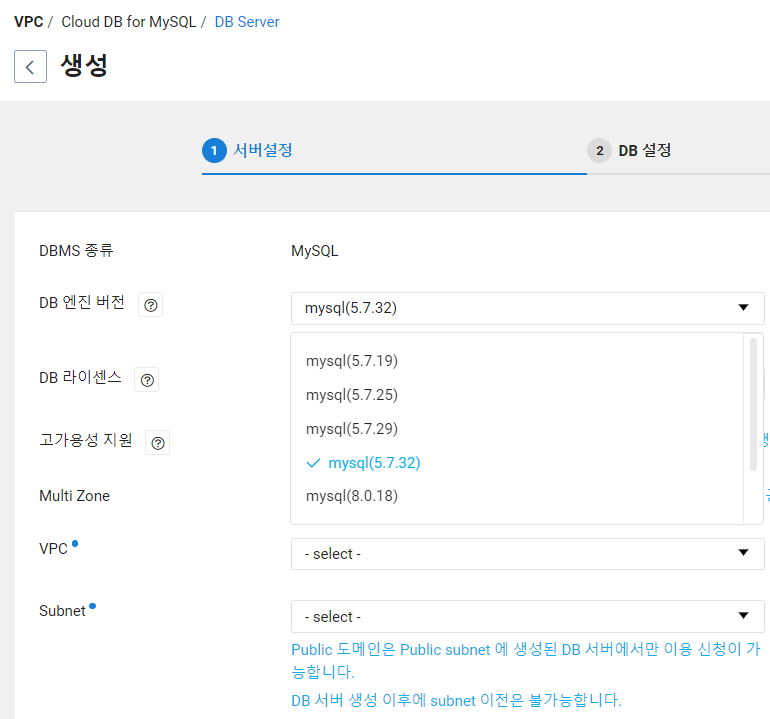770x719 pixels.
Task: Click the DB Server breadcrumb link
Action: coord(247,22)
